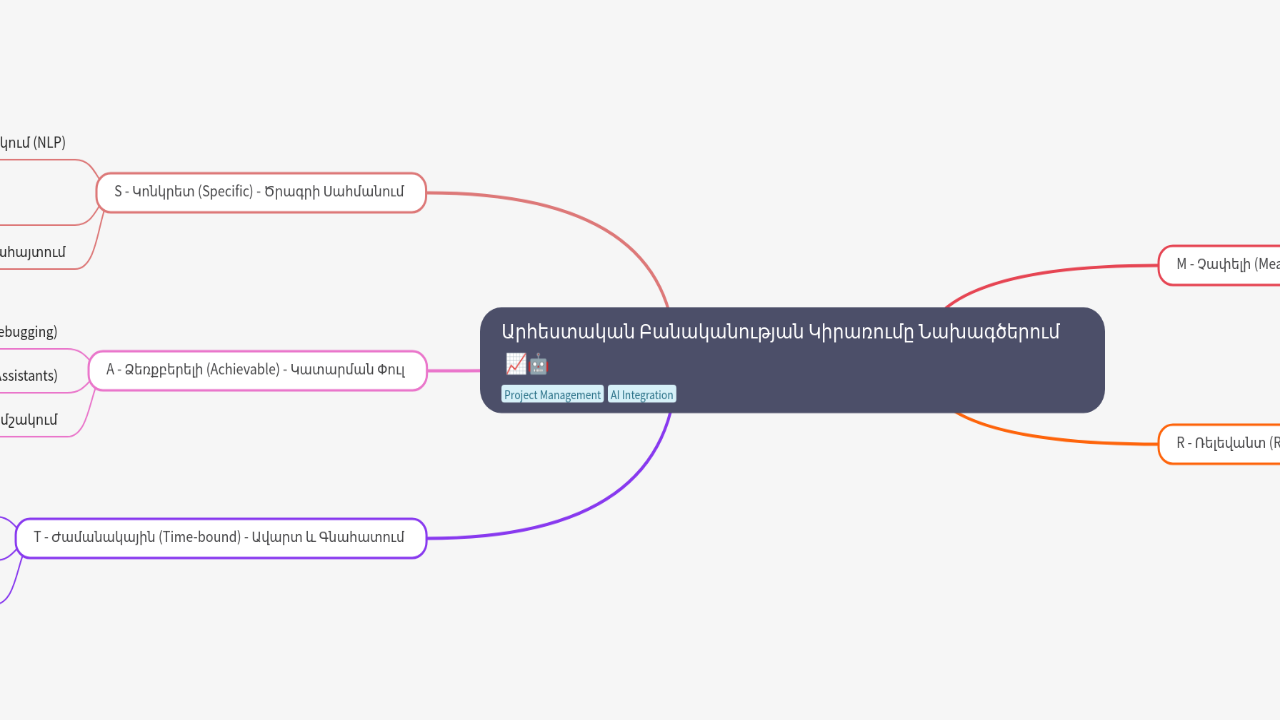Click the child node ending with 'ebugging)'

[28, 332]
